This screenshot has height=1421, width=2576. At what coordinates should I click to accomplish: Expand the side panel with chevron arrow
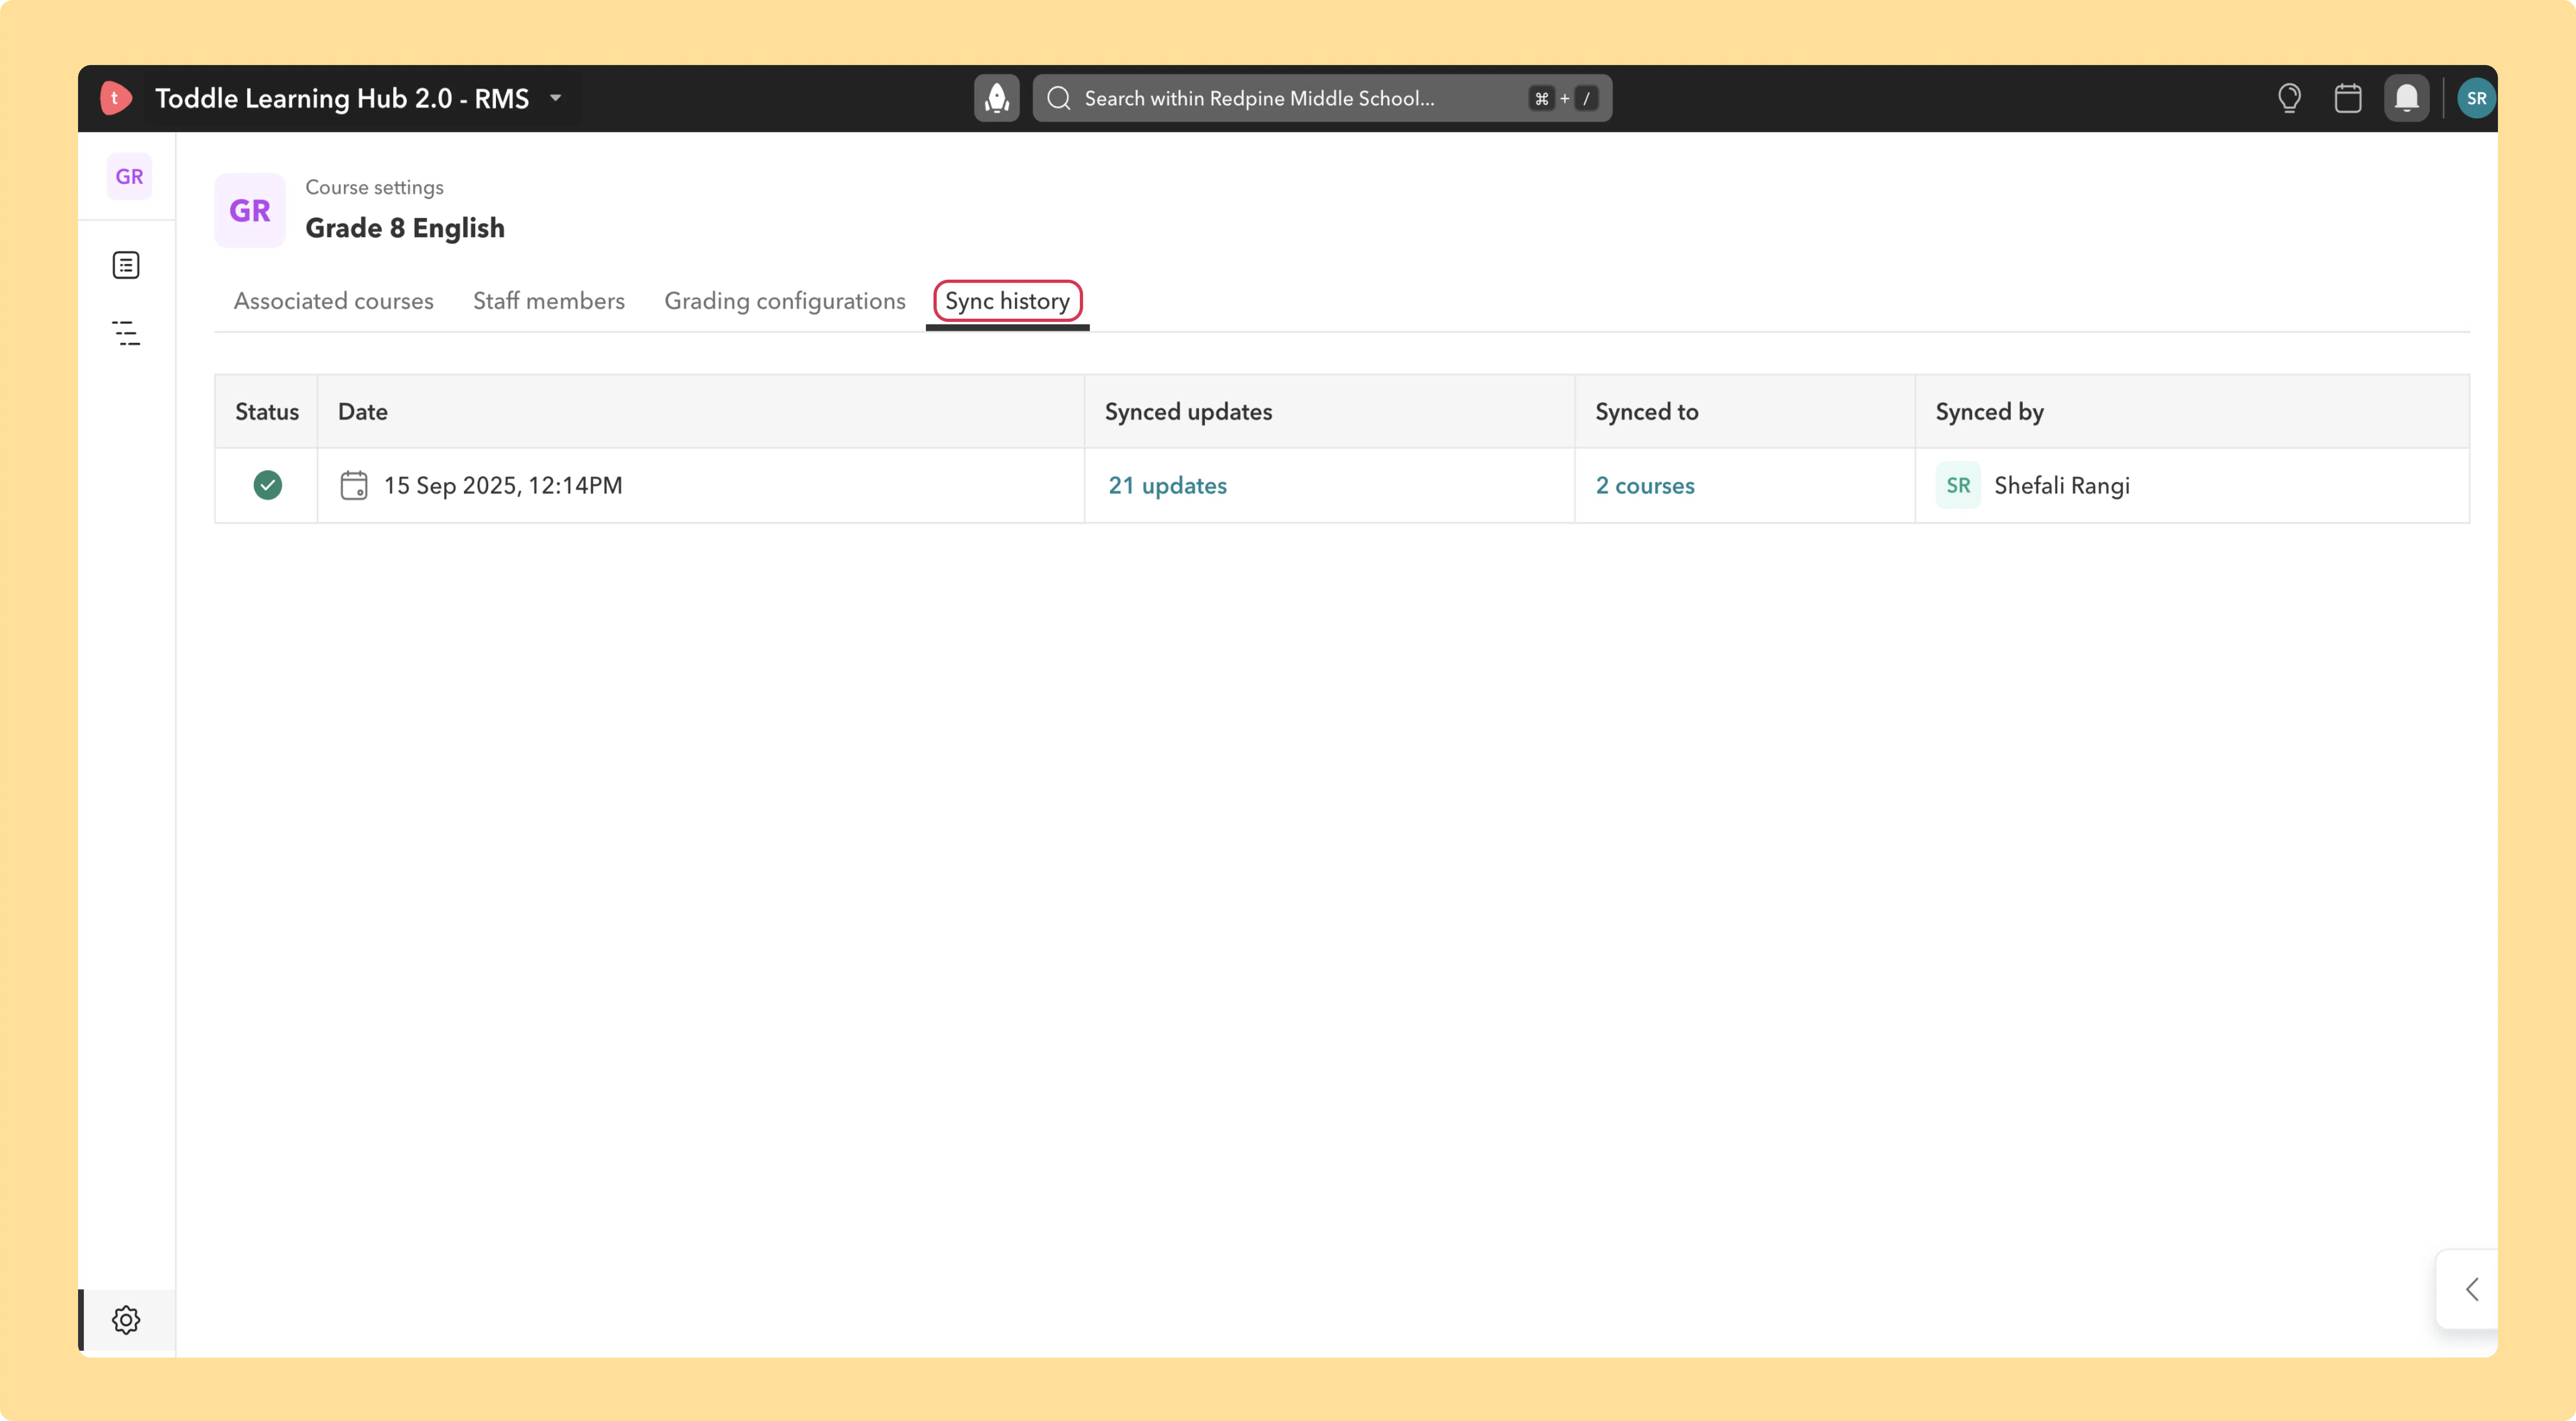pos(2471,1289)
